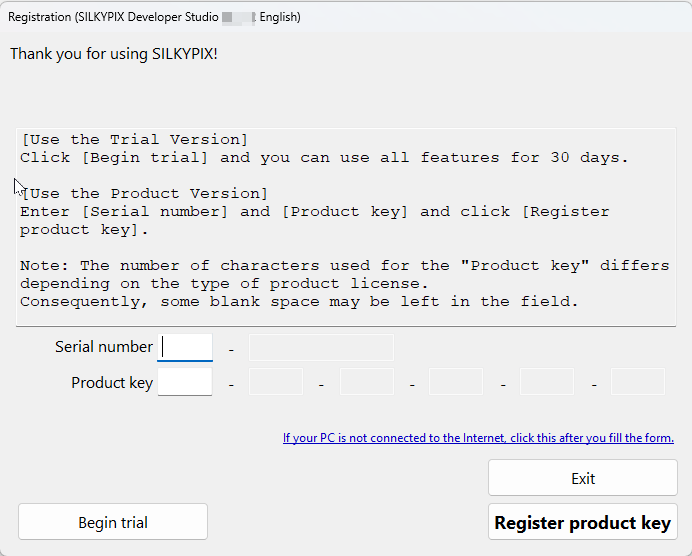
Task: Select the fourth Product key field
Action: click(x=456, y=382)
